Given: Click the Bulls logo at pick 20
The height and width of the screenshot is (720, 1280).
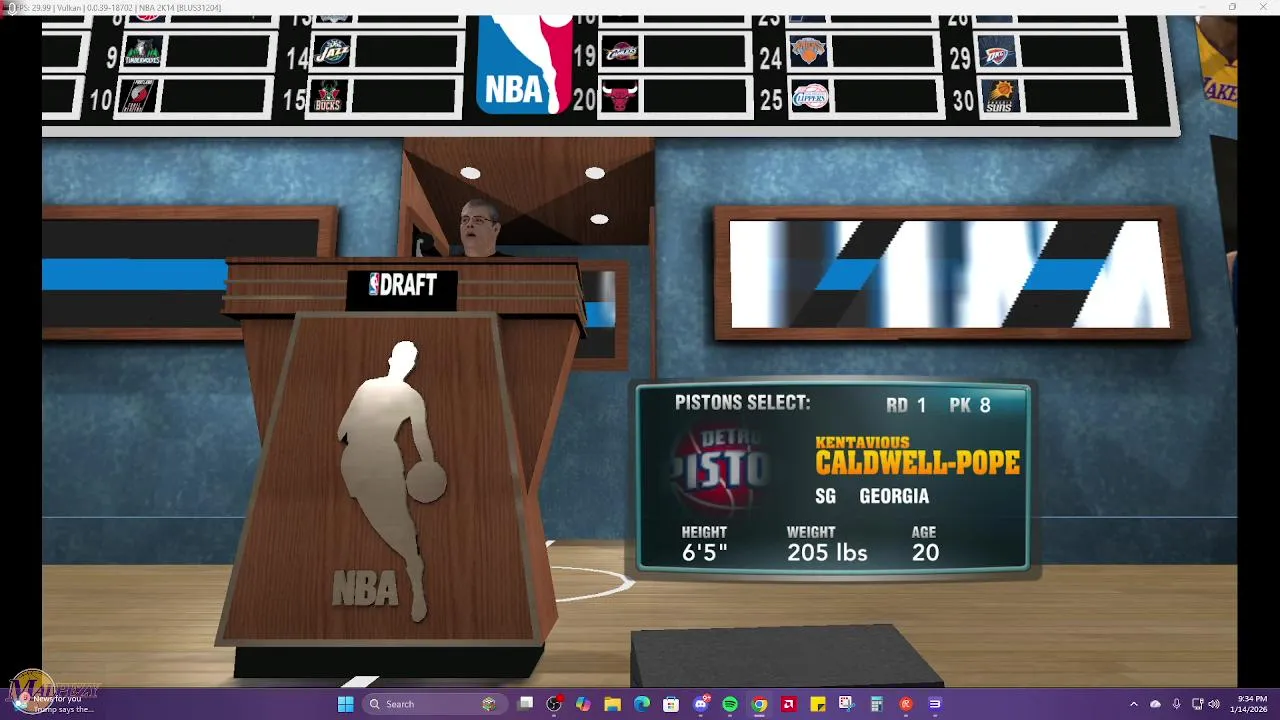Looking at the screenshot, I should pos(619,97).
